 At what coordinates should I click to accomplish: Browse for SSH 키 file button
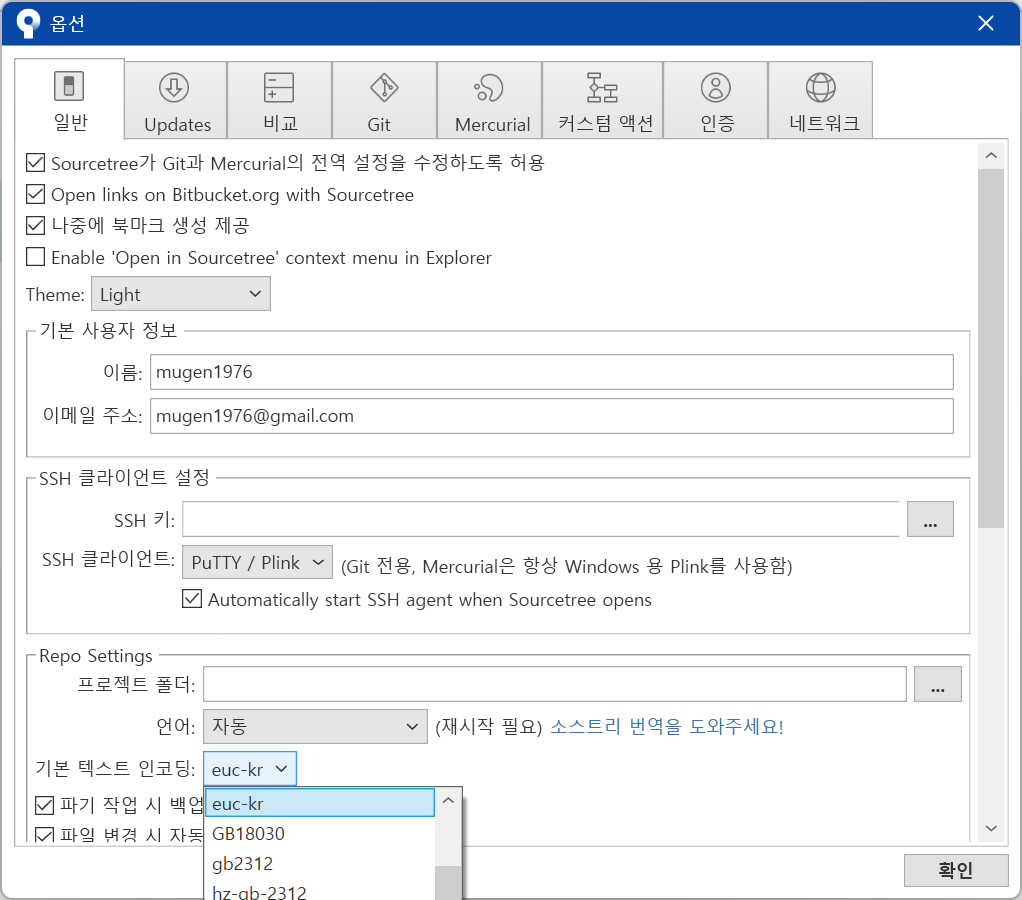pos(930,519)
